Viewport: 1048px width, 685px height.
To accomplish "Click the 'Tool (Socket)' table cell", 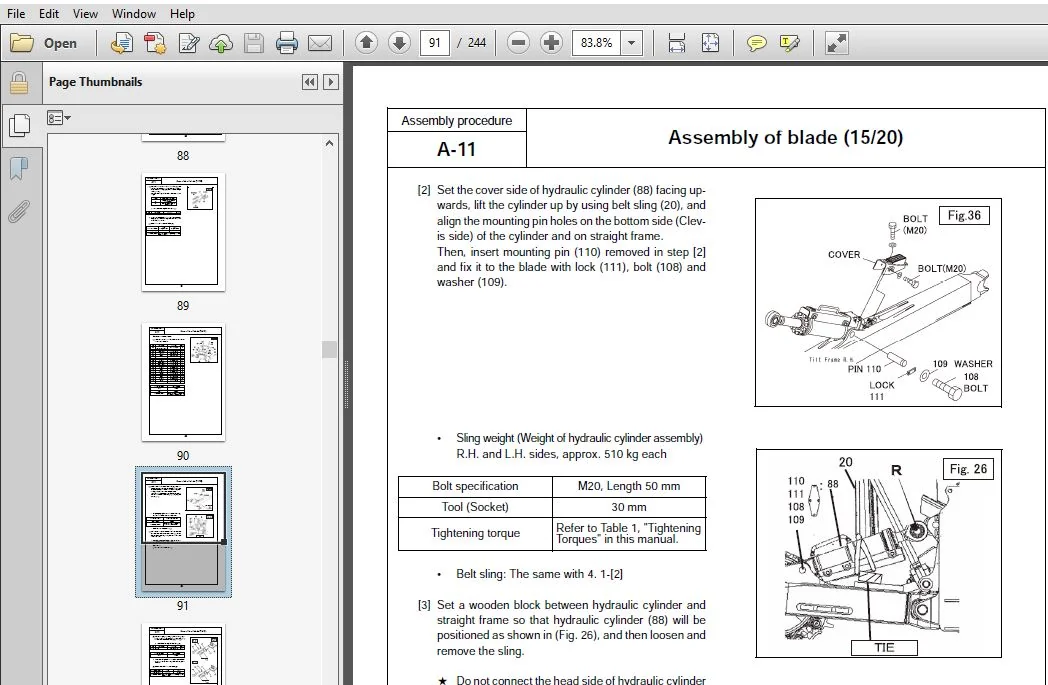I will point(475,507).
